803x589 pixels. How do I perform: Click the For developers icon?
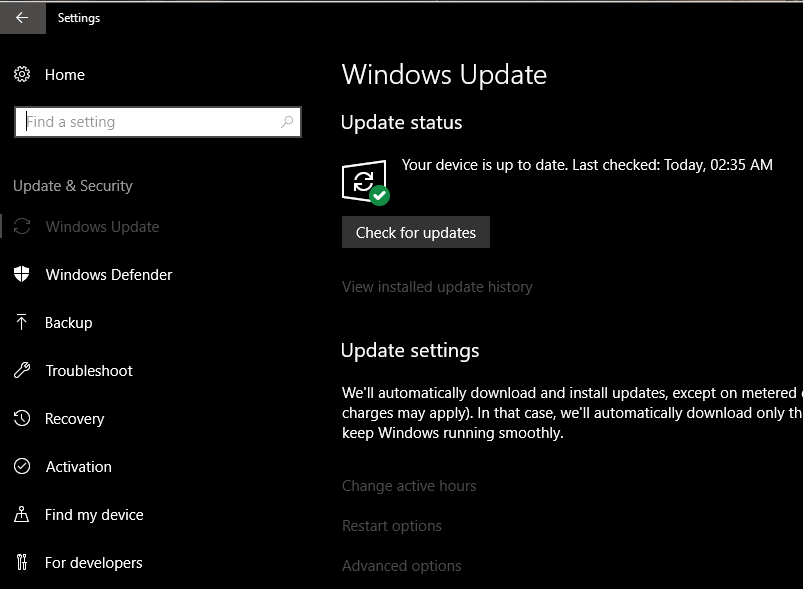[23, 562]
